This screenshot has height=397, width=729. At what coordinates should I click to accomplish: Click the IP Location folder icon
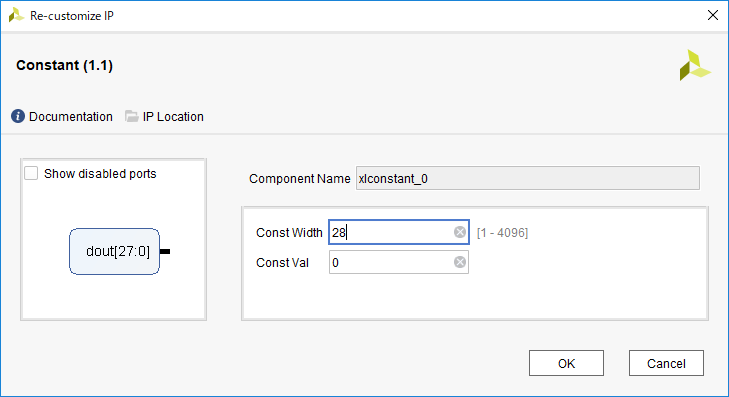pyautogui.click(x=132, y=116)
